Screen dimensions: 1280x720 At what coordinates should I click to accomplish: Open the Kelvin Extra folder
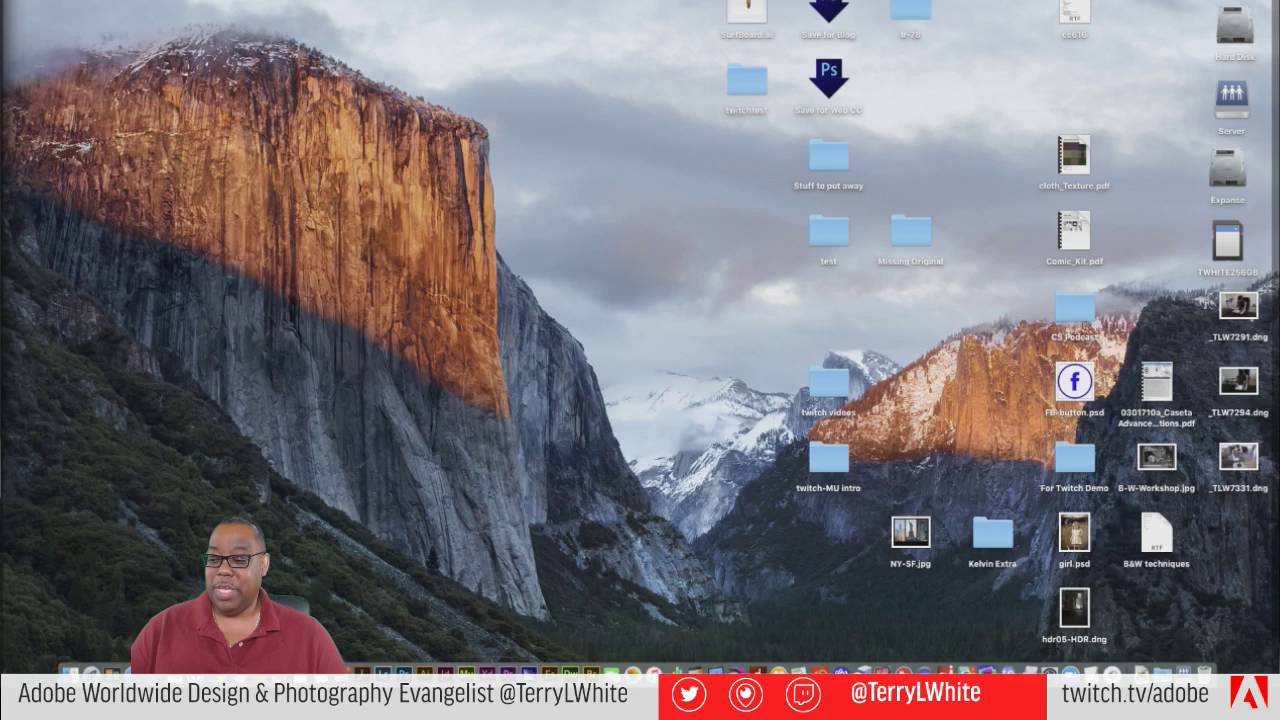[993, 532]
